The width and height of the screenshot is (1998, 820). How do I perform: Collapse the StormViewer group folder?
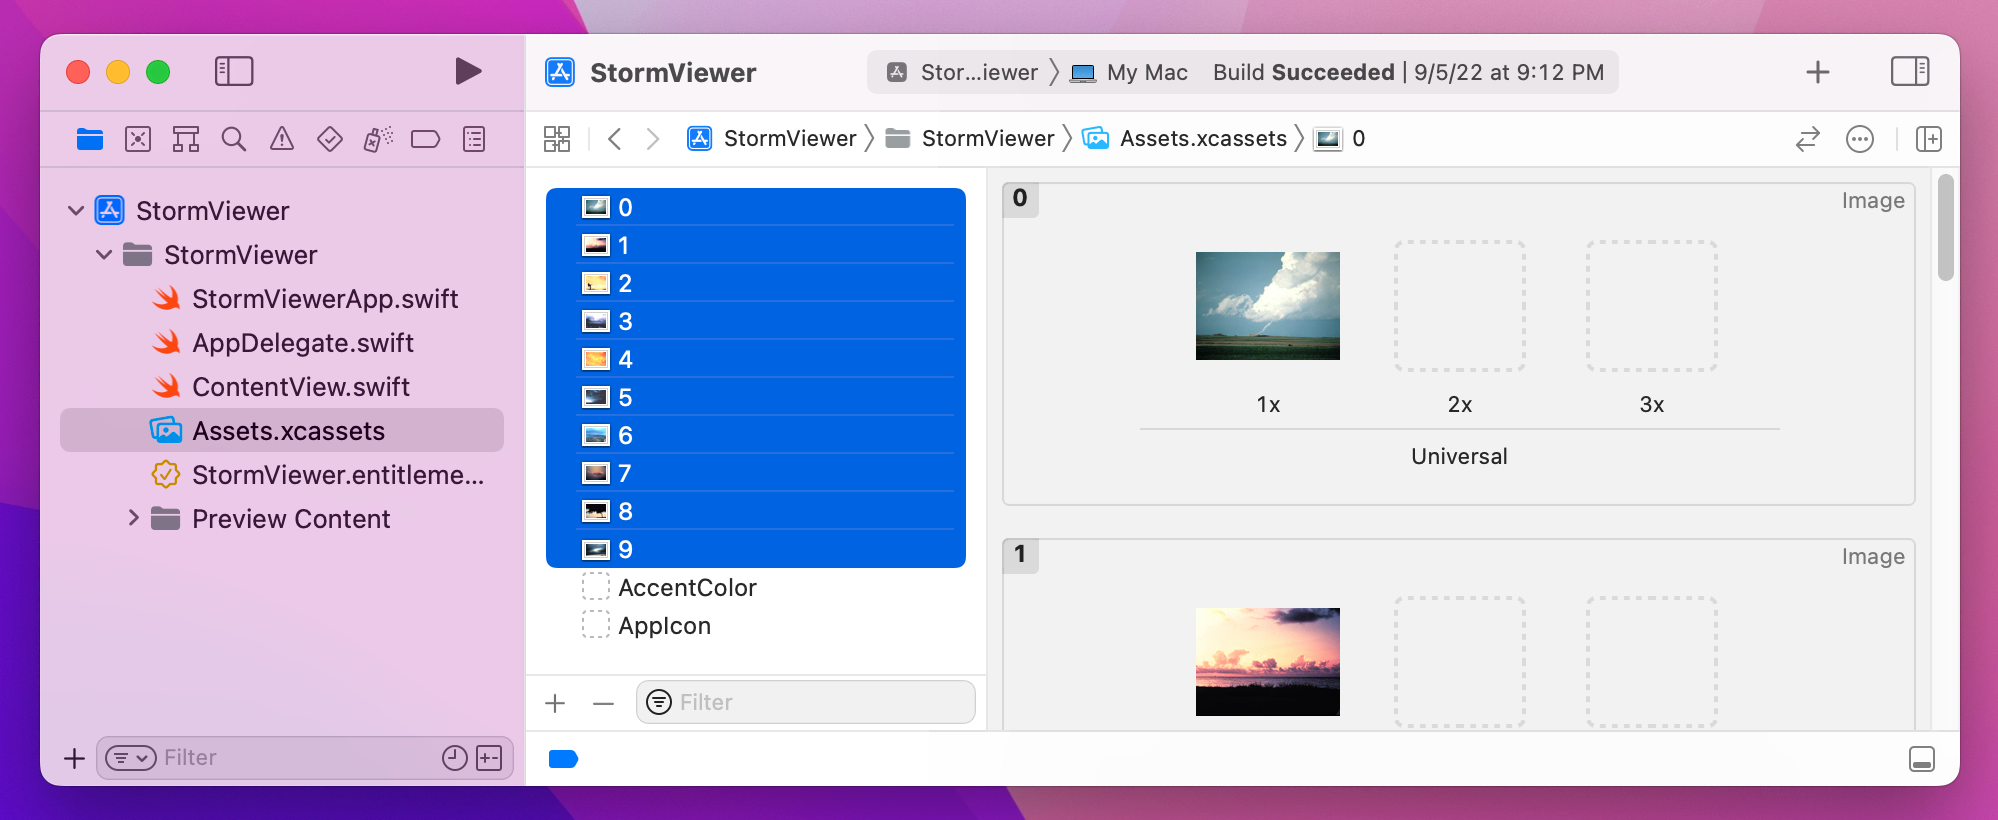pos(104,254)
